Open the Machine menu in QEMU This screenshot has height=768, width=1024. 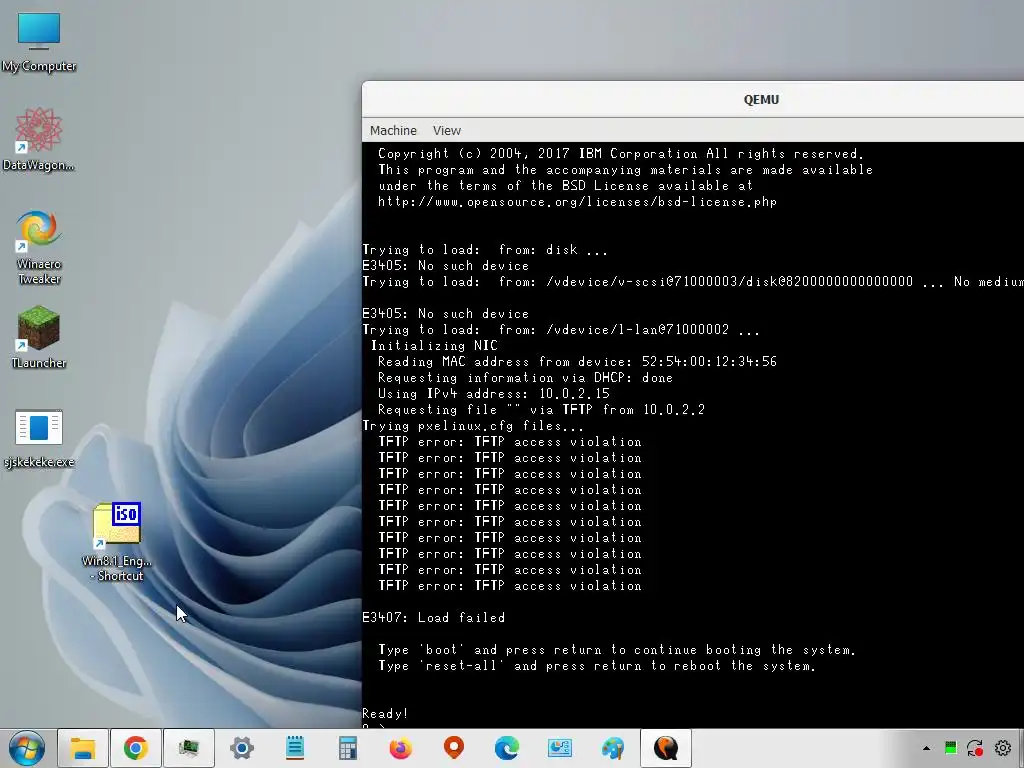[x=393, y=131]
